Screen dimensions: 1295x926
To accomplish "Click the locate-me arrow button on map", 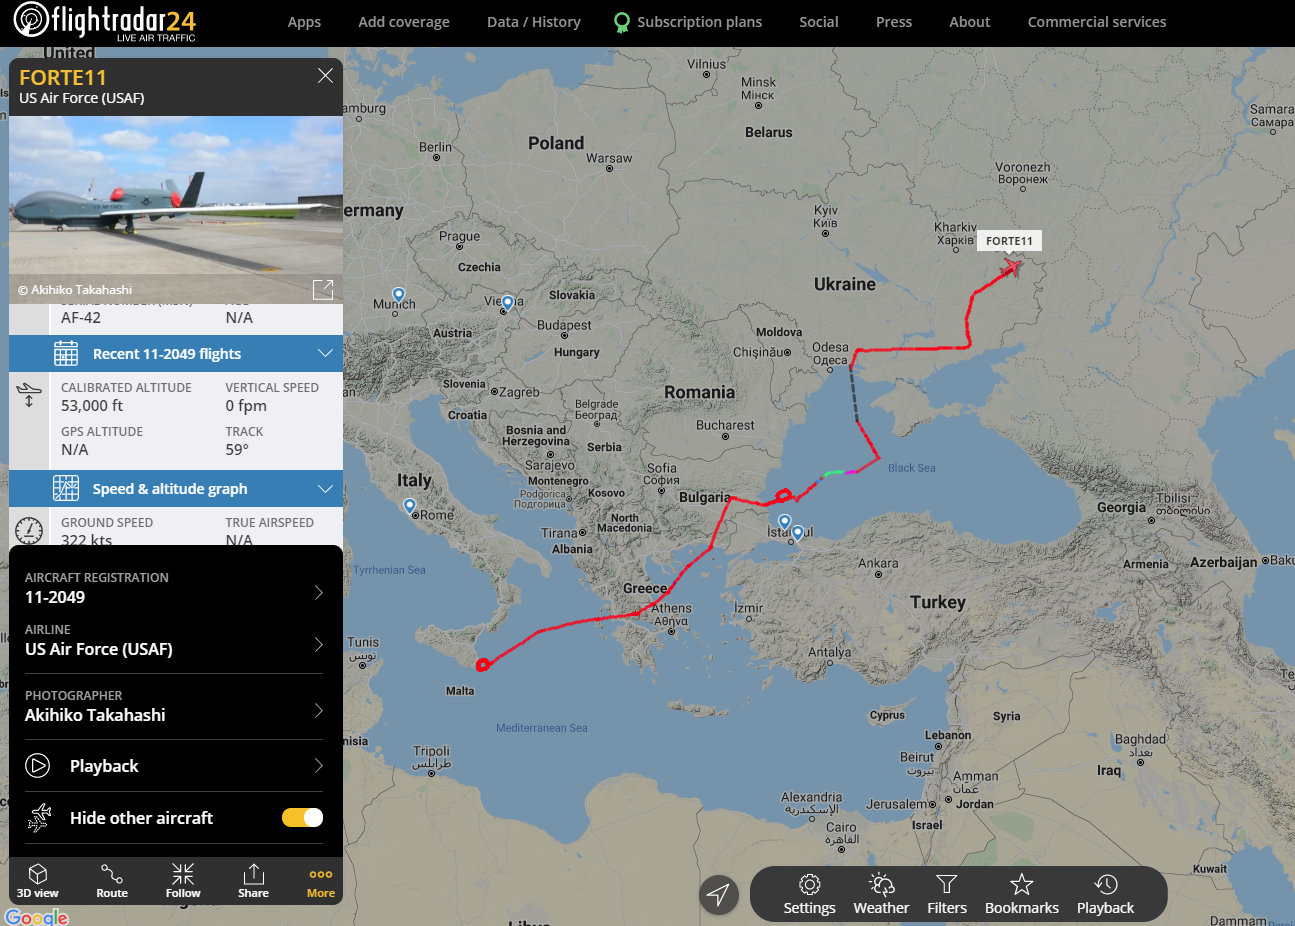I will [x=719, y=894].
